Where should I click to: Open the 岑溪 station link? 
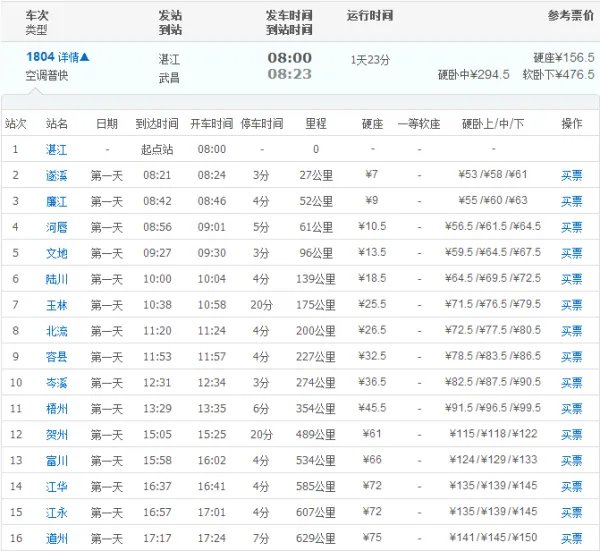(57, 383)
